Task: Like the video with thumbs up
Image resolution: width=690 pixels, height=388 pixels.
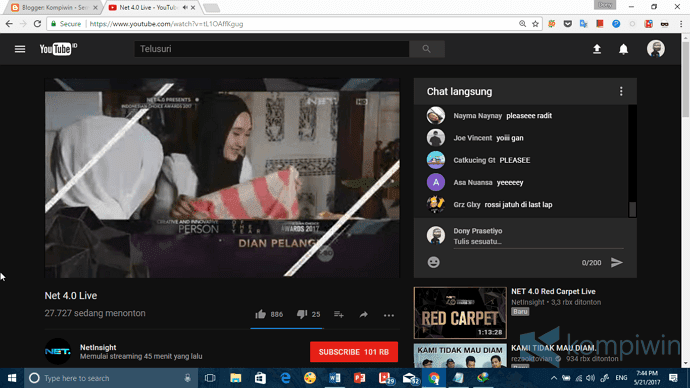Action: click(x=261, y=314)
